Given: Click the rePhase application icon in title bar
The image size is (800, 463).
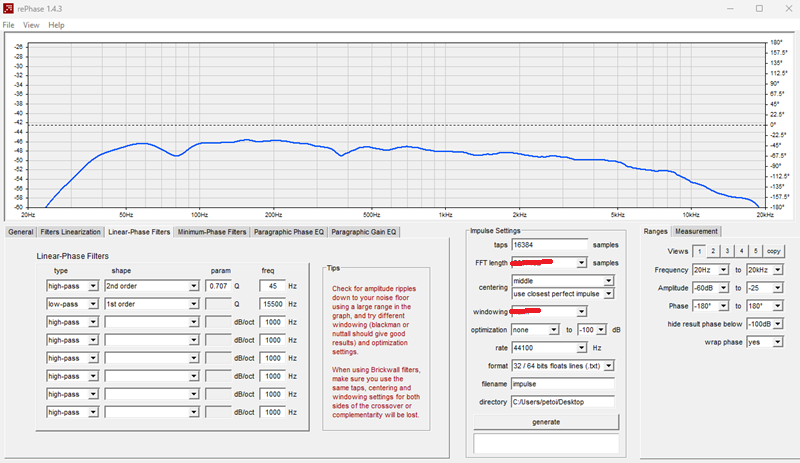Looking at the screenshot, I should tap(8, 9).
